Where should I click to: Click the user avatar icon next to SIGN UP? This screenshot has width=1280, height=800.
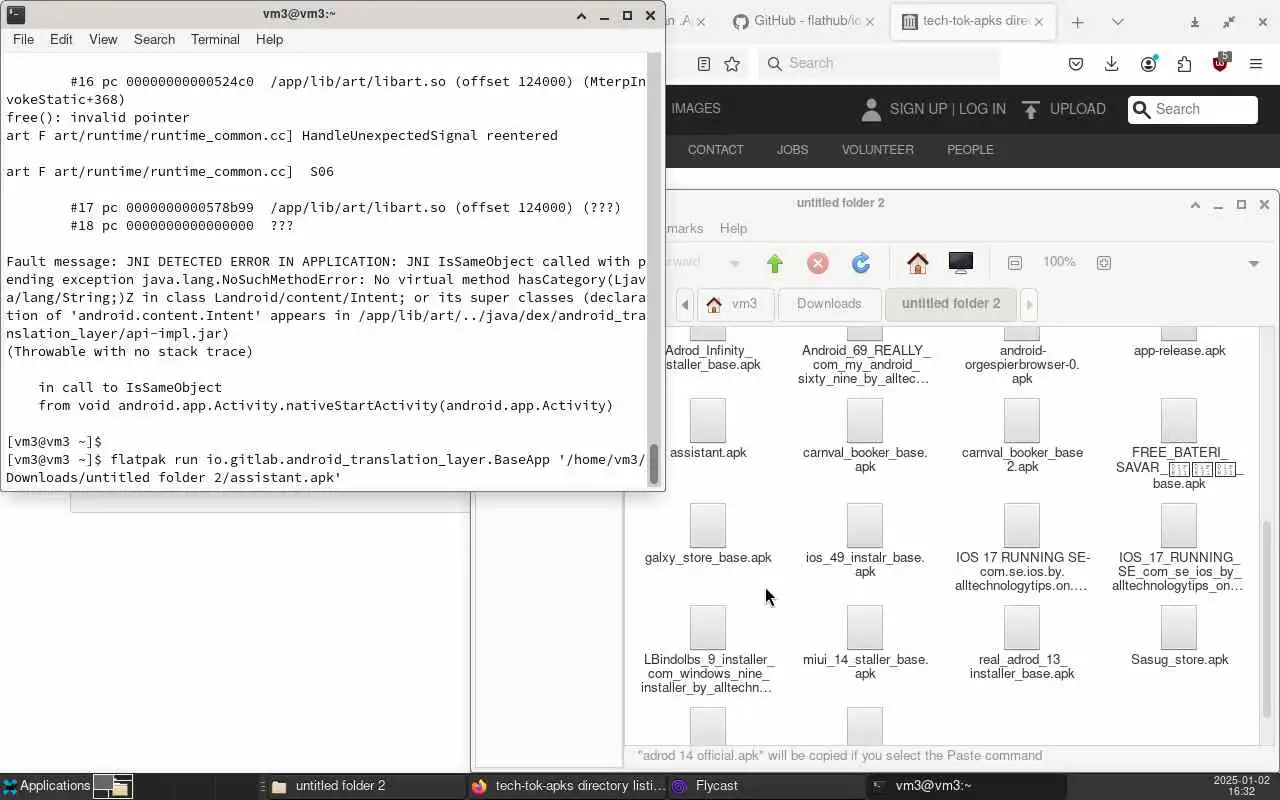[870, 109]
